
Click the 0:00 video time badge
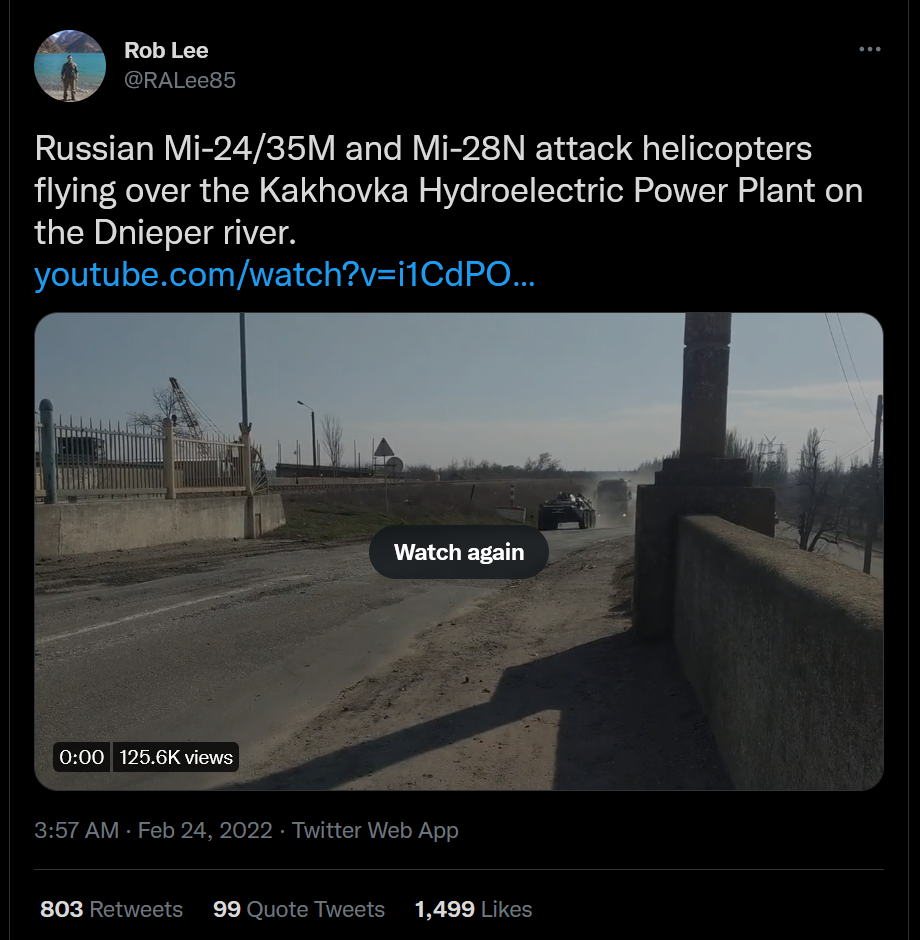[82, 757]
